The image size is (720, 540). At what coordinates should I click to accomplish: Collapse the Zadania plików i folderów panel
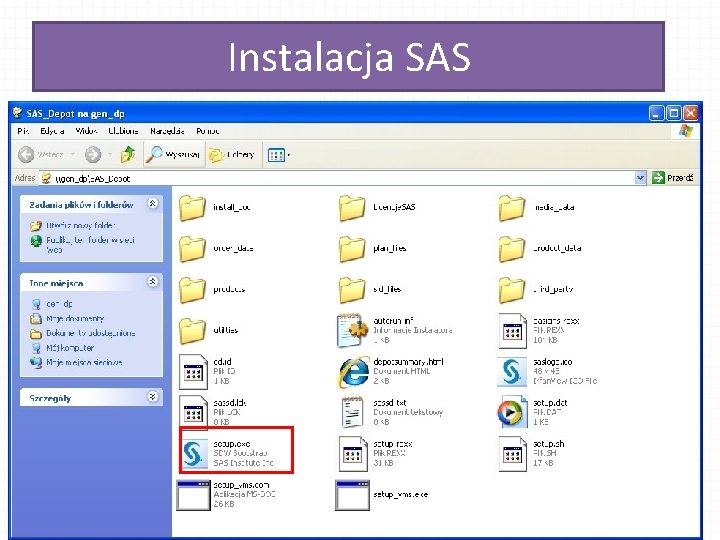[152, 203]
